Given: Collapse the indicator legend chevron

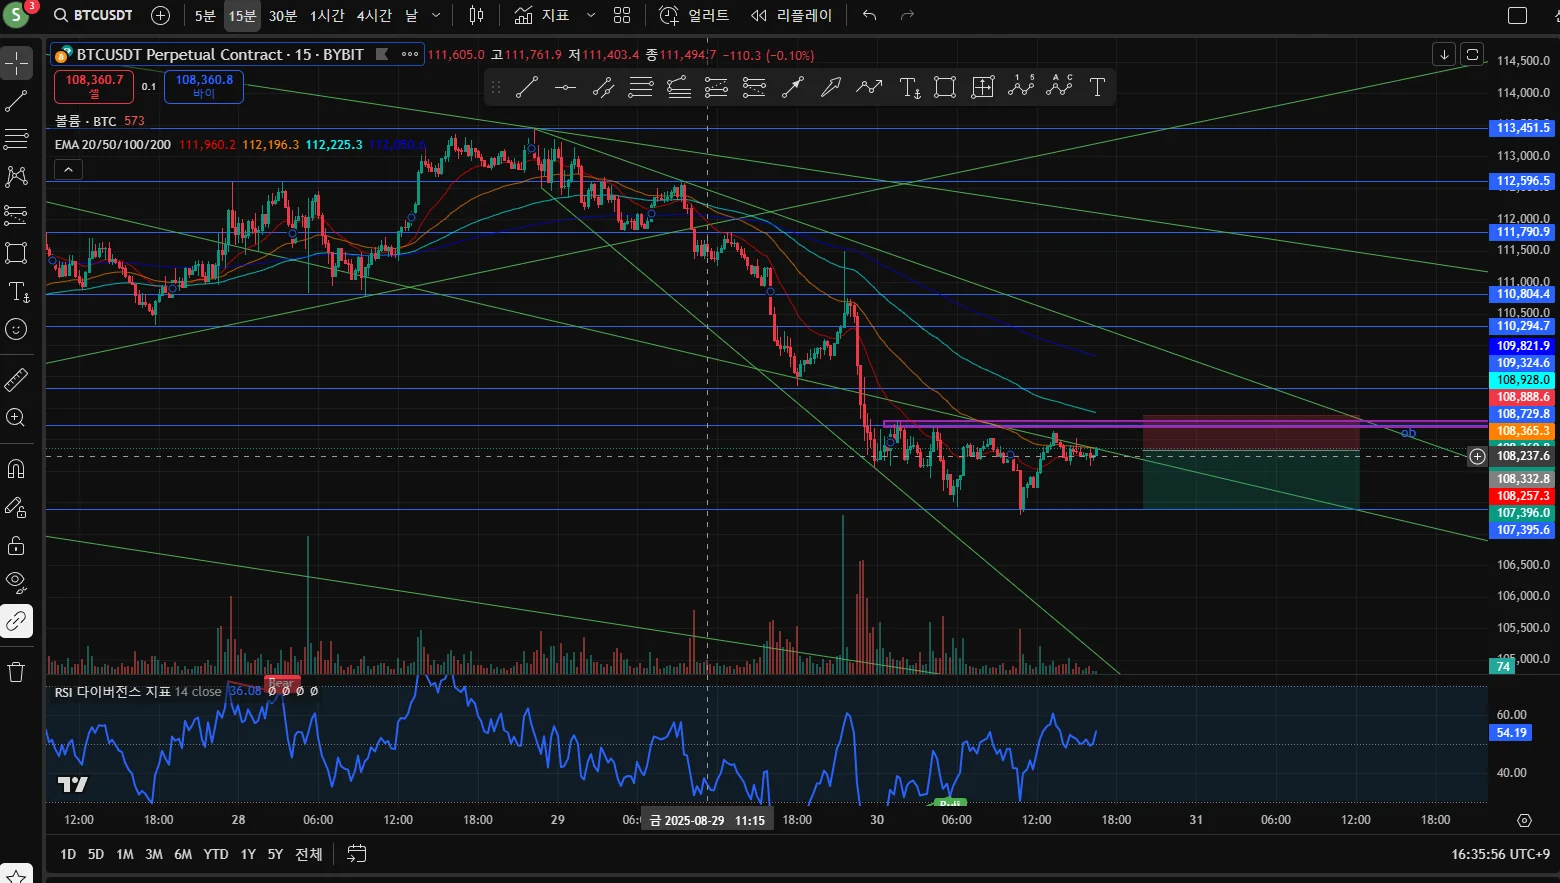Looking at the screenshot, I should click(68, 170).
